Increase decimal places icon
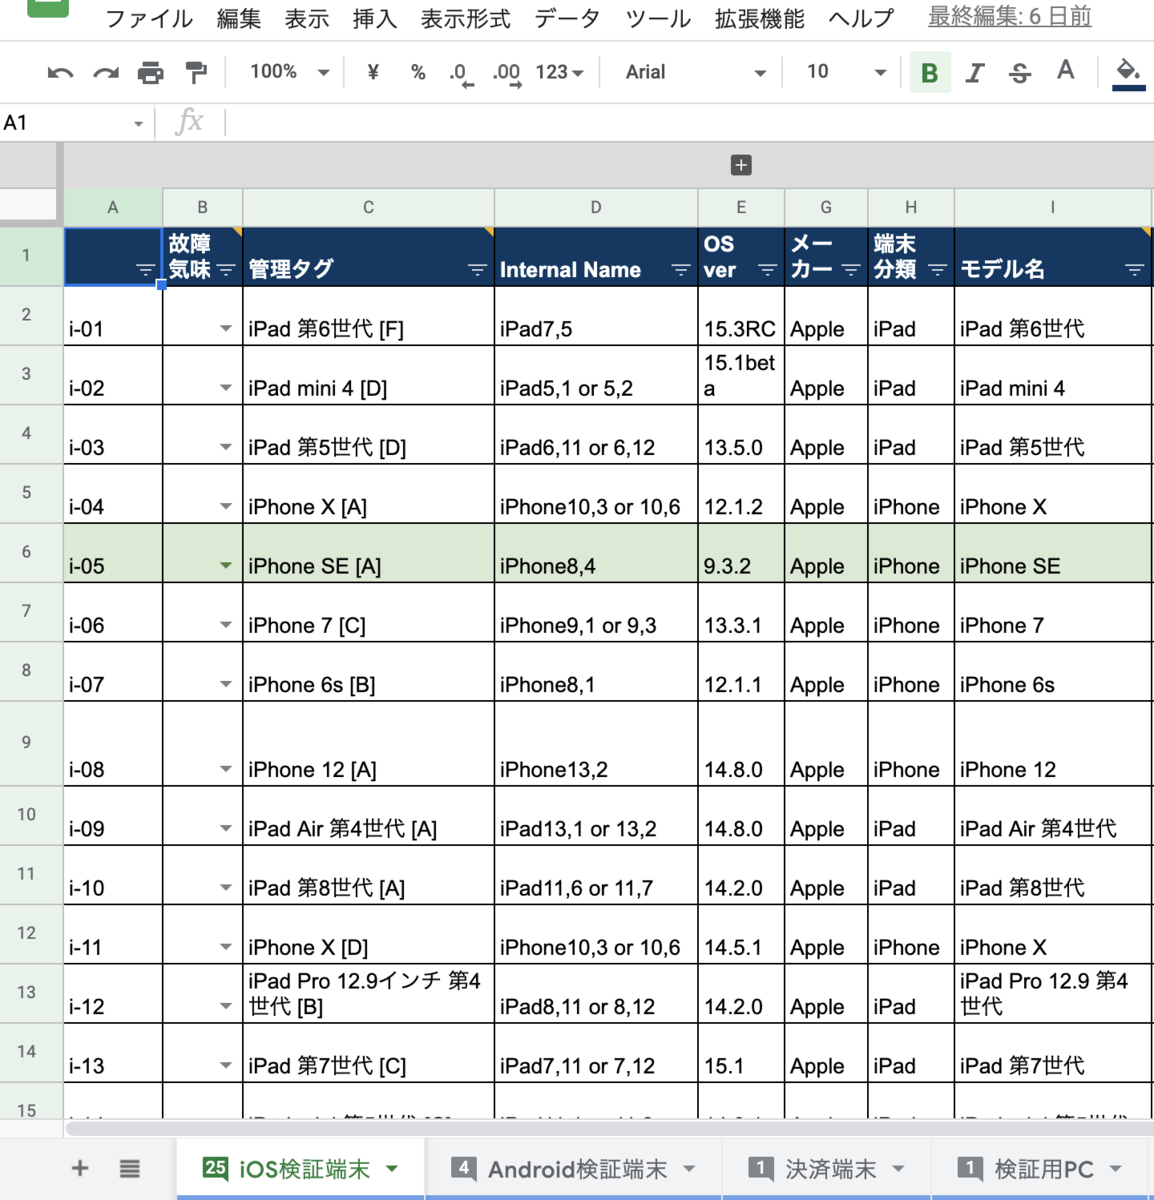Viewport: 1154px width, 1200px height. click(x=507, y=74)
